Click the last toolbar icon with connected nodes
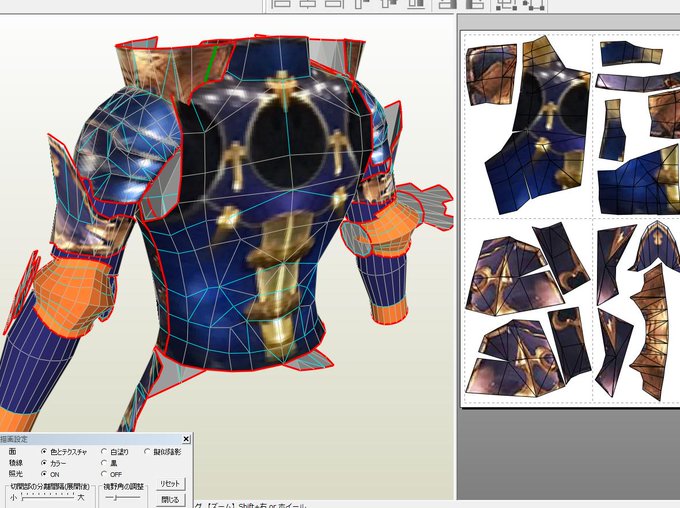680x508 pixels. (x=534, y=4)
